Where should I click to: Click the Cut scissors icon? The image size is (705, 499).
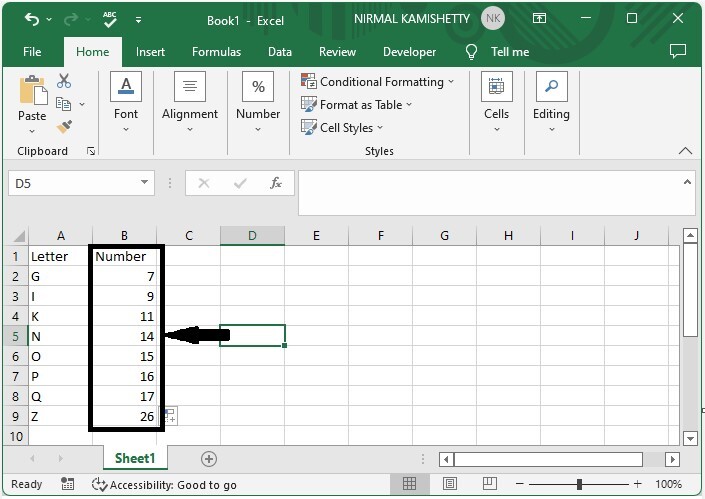point(64,81)
